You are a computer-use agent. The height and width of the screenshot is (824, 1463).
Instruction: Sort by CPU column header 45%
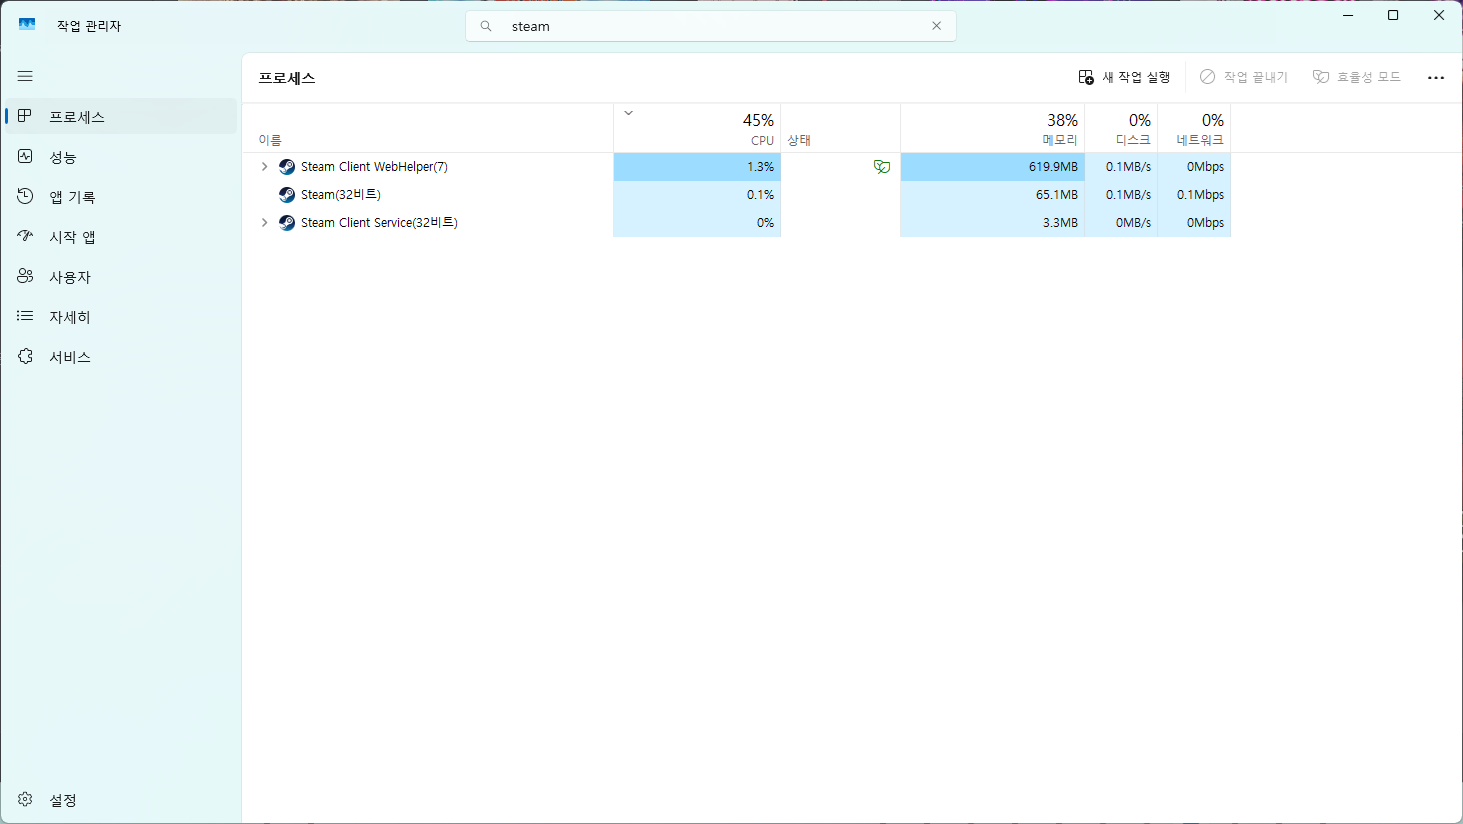coord(697,128)
